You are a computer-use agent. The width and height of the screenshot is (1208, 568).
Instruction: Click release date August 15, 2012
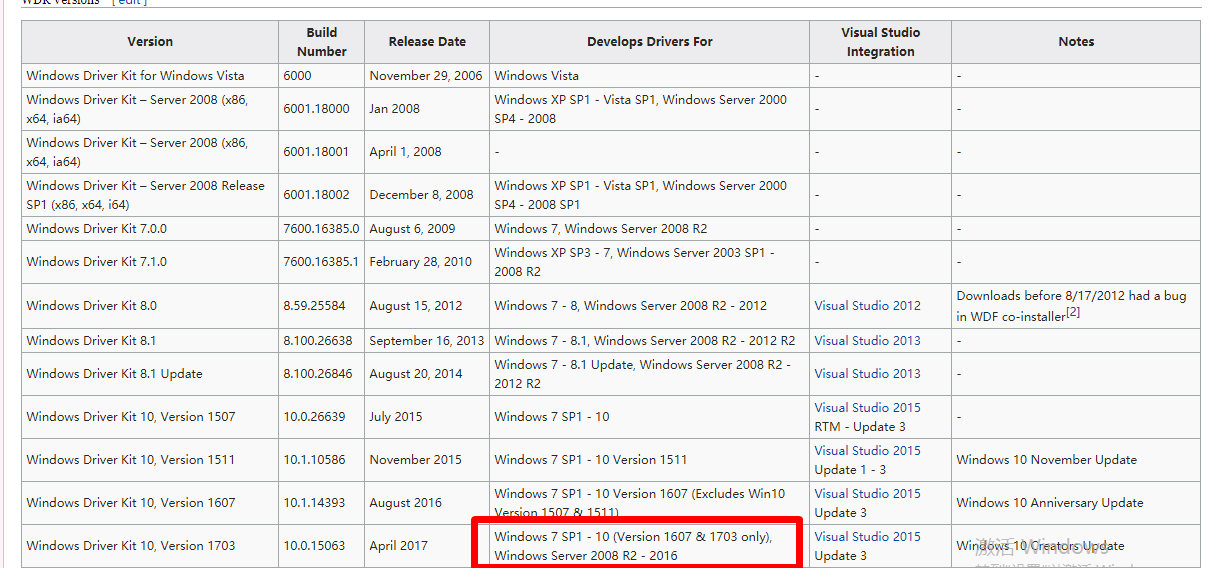click(416, 306)
